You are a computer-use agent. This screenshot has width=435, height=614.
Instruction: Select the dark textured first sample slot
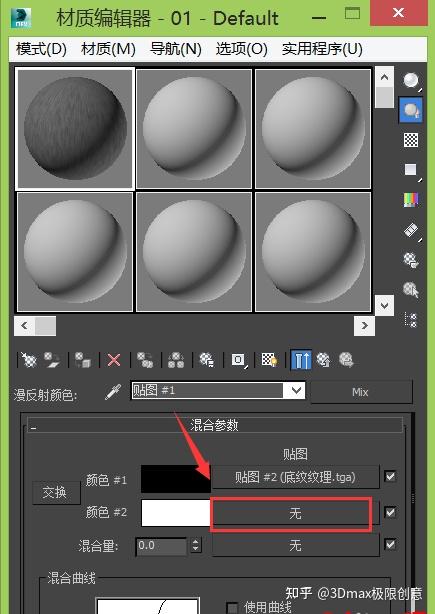(75, 128)
